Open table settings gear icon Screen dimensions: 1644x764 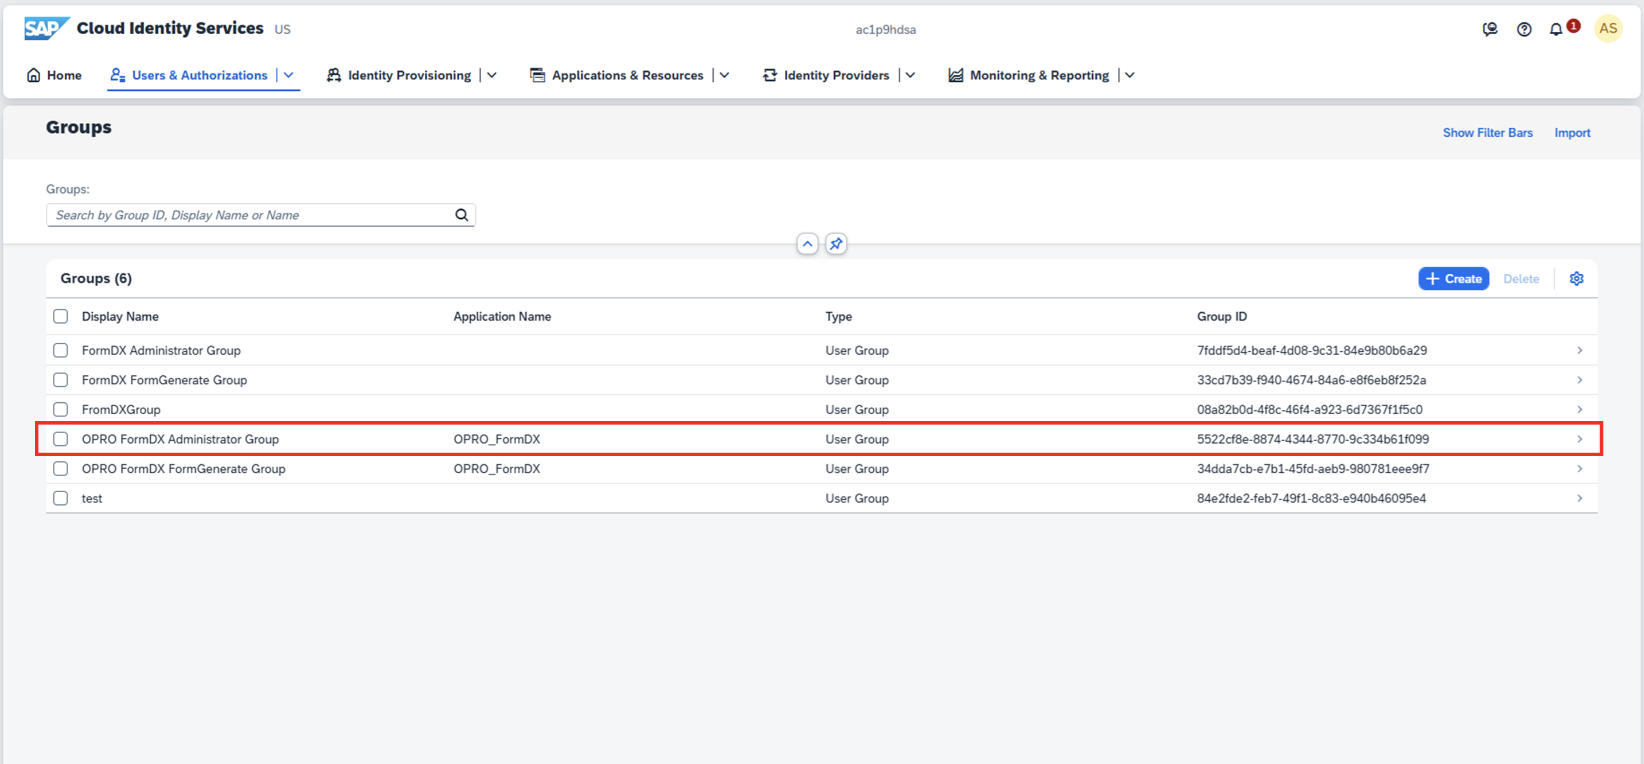(x=1577, y=279)
